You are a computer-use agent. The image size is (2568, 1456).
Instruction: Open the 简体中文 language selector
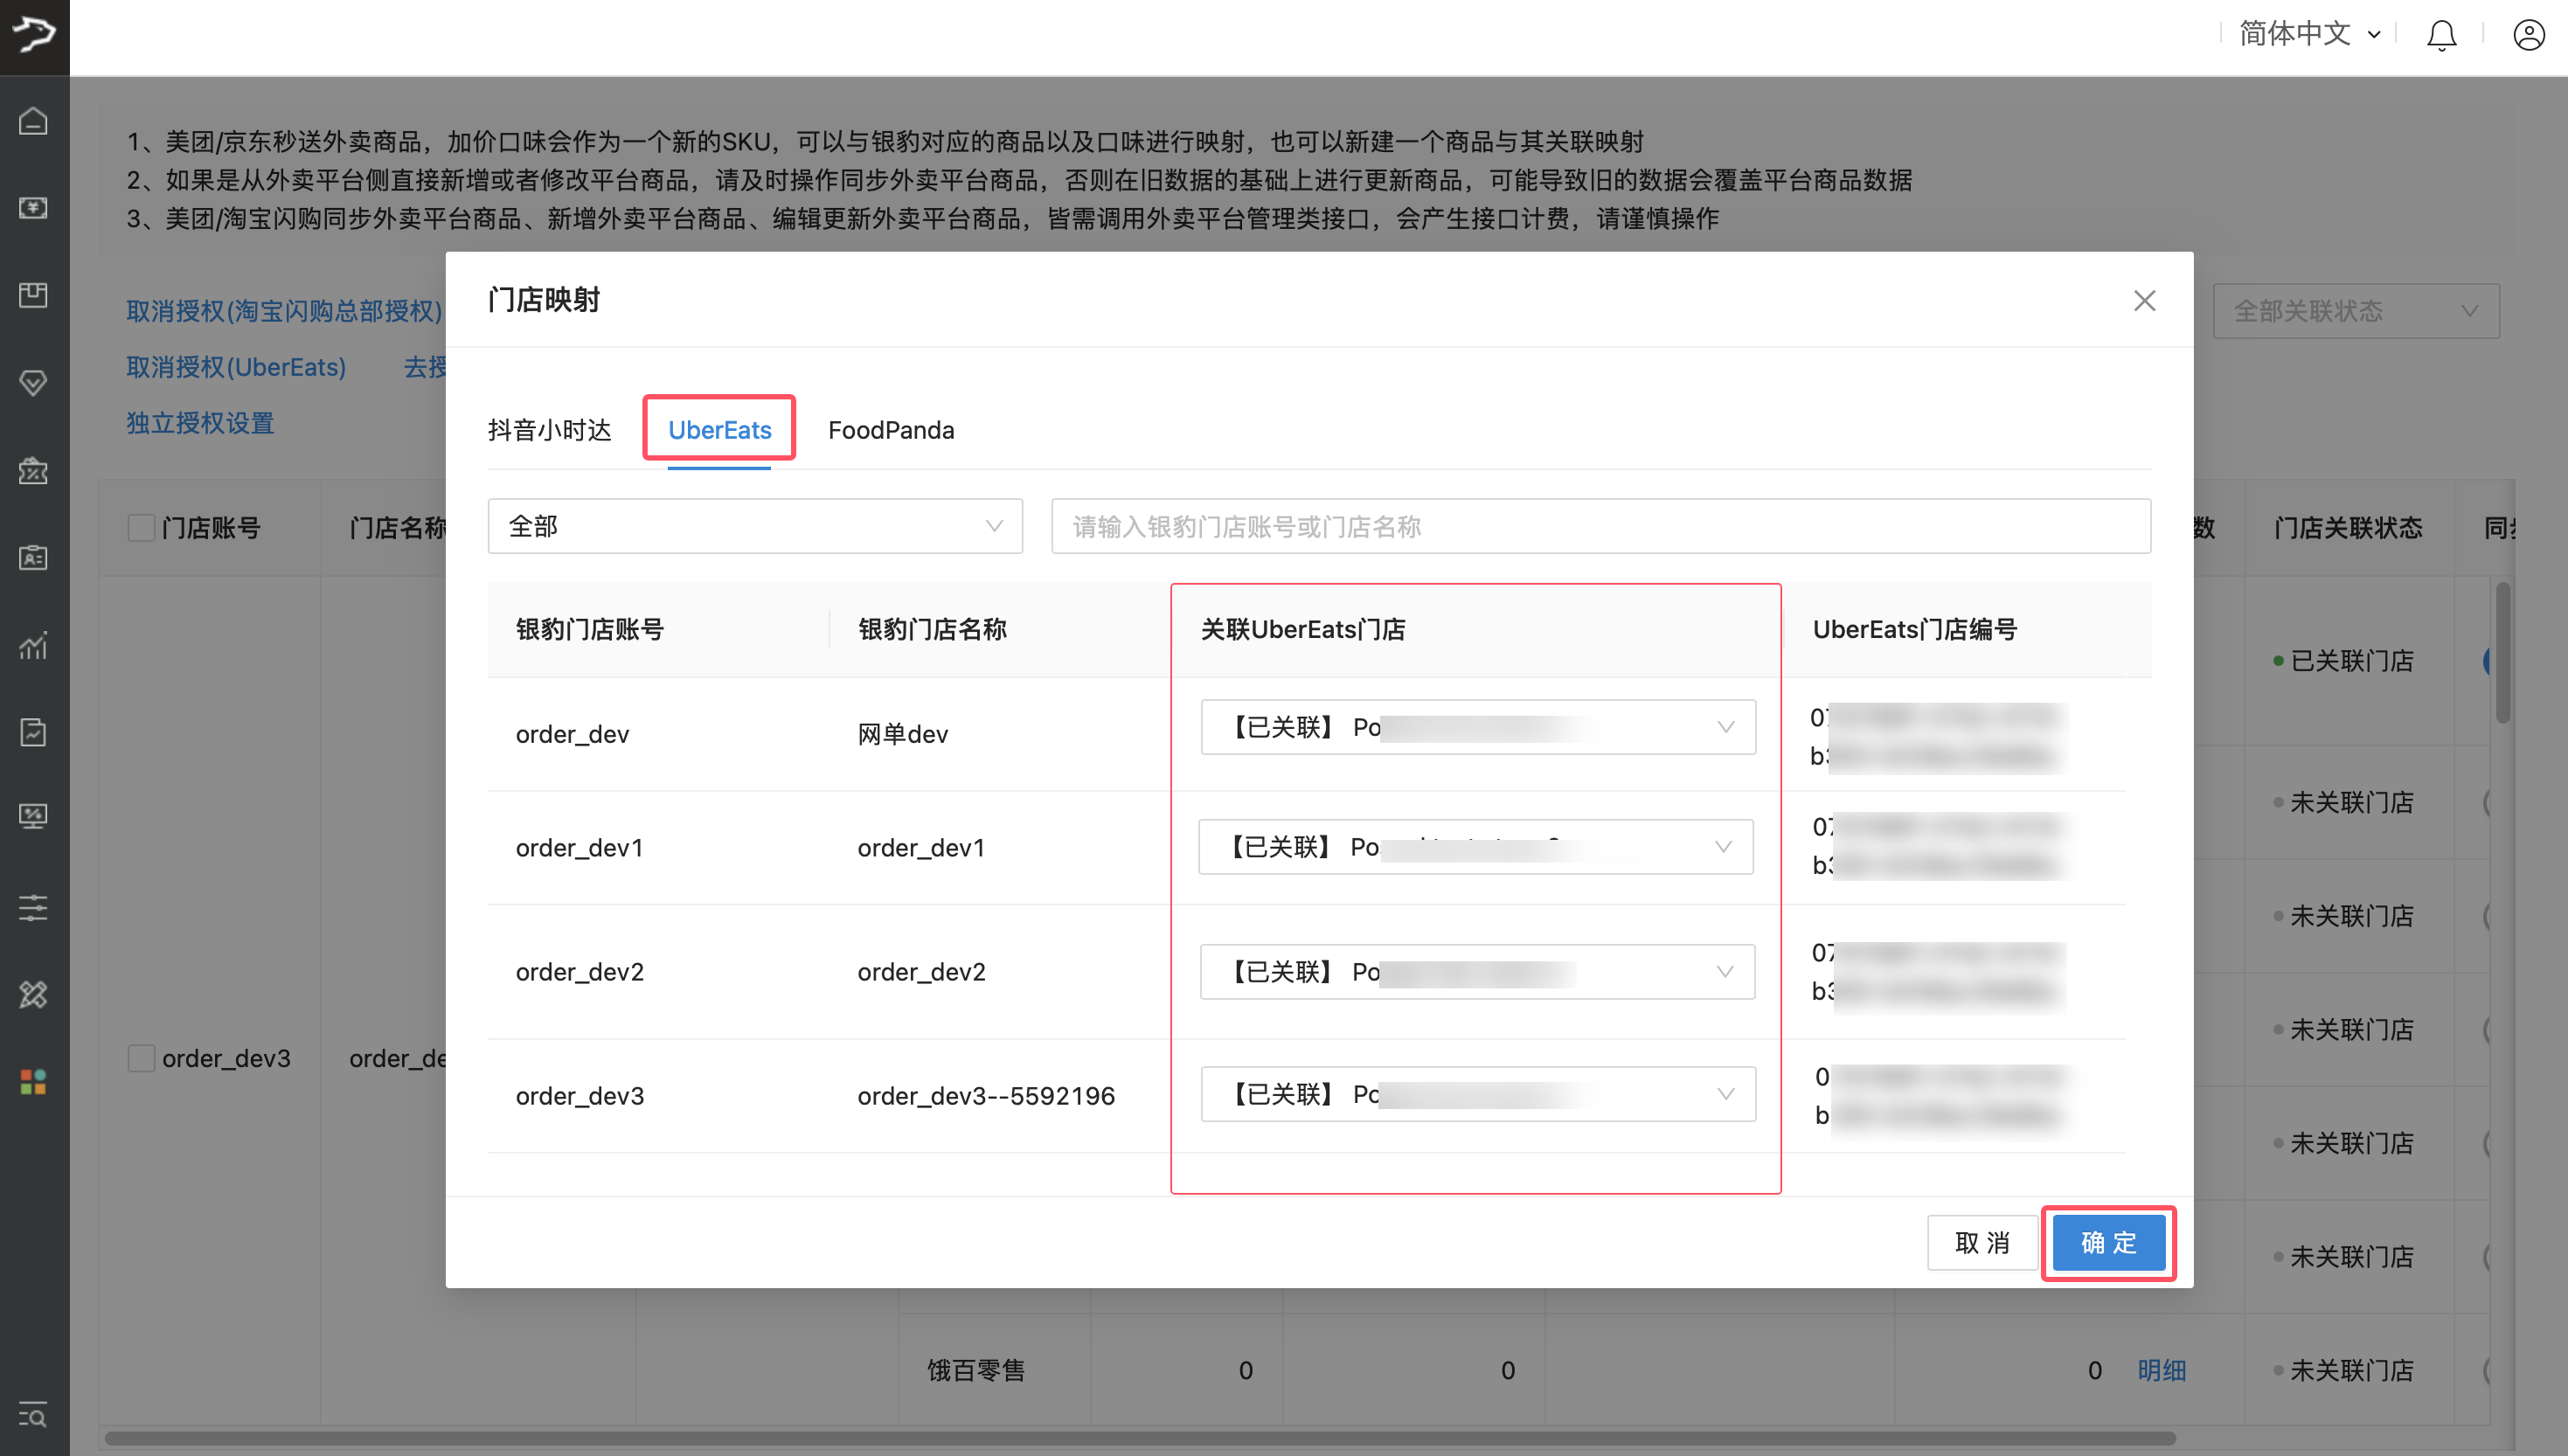2309,34
